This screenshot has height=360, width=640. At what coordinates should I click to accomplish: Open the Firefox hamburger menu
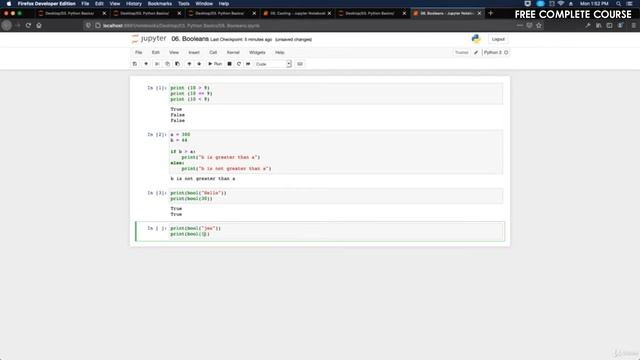(633, 25)
